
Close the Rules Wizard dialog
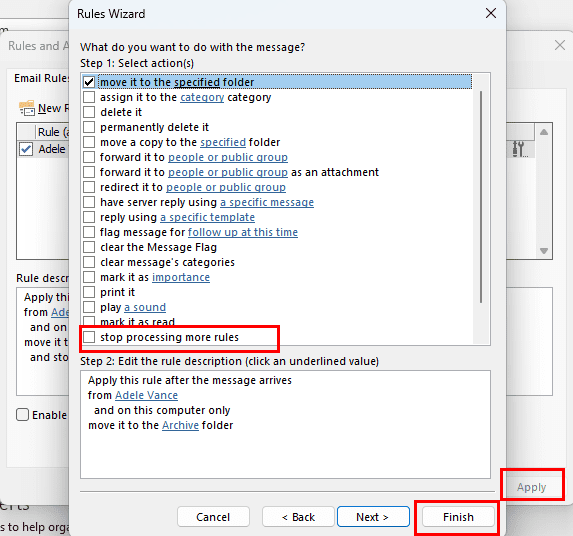tap(490, 14)
